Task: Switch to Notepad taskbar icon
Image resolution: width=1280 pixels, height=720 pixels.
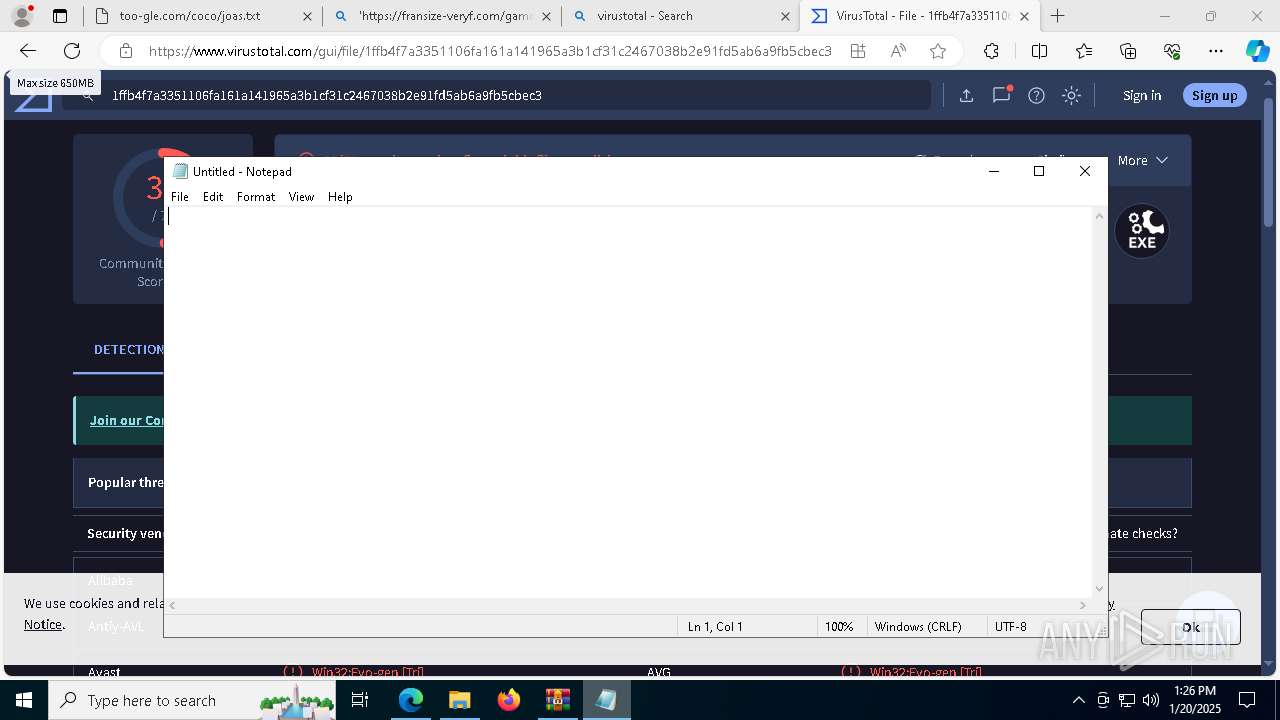Action: (606, 700)
